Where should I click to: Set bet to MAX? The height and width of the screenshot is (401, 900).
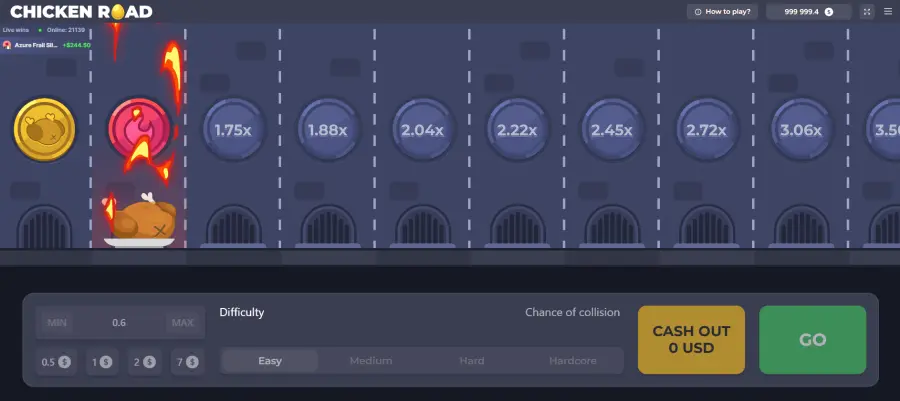(x=183, y=322)
